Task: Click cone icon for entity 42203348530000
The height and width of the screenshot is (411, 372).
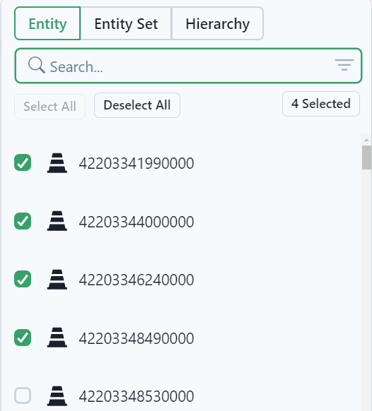Action: [x=57, y=396]
